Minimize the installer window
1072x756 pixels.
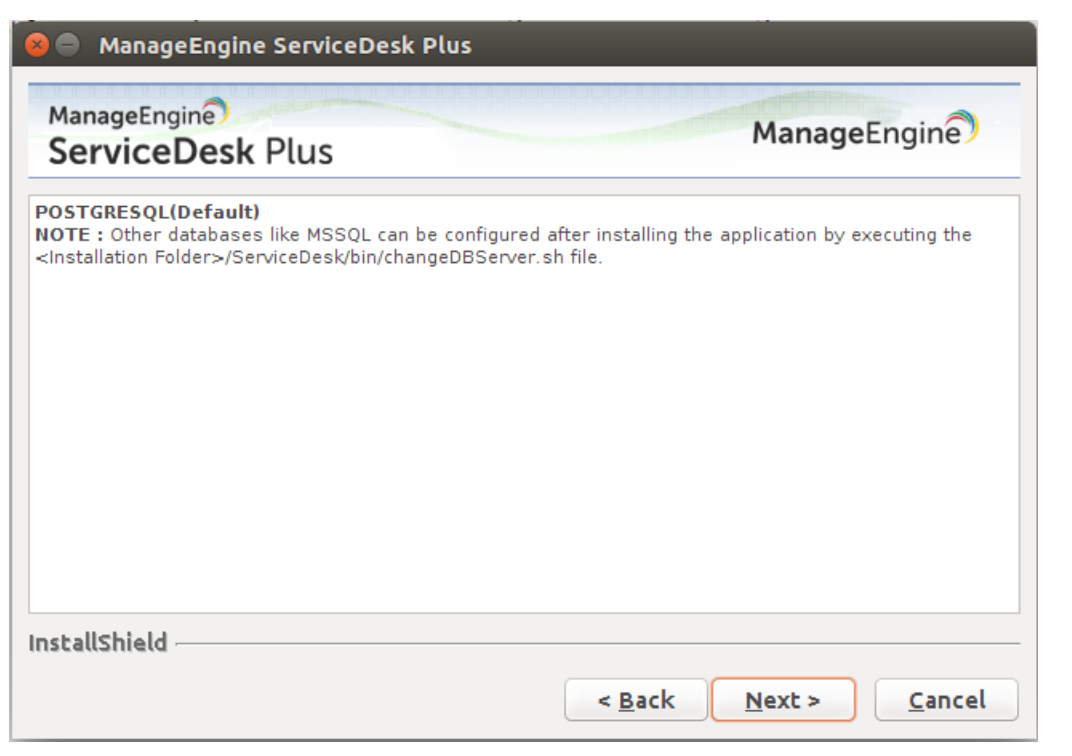coord(66,46)
